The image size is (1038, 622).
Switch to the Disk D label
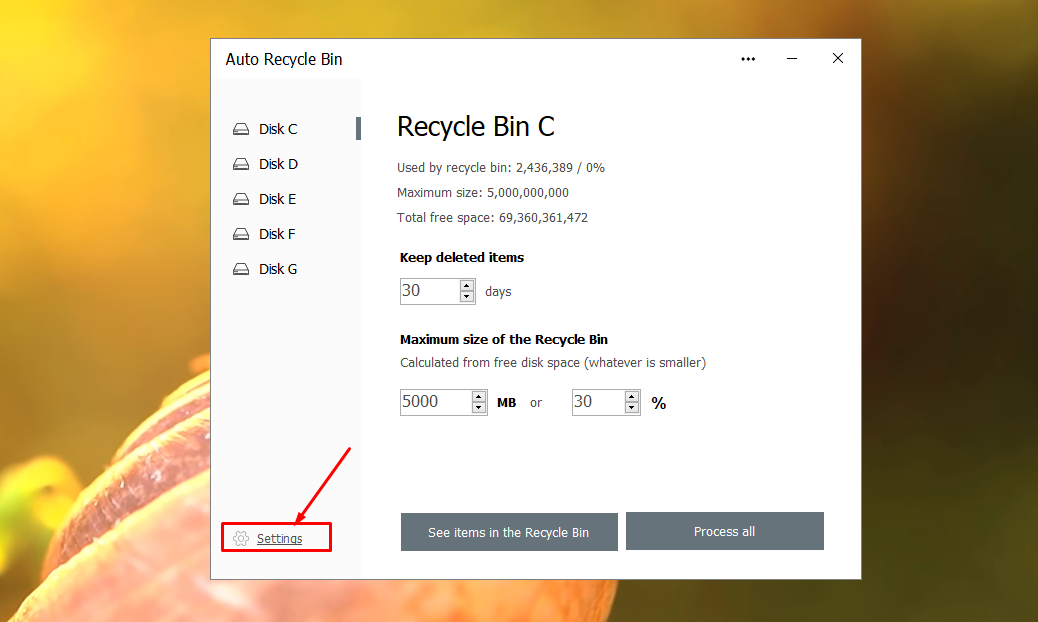[x=278, y=164]
